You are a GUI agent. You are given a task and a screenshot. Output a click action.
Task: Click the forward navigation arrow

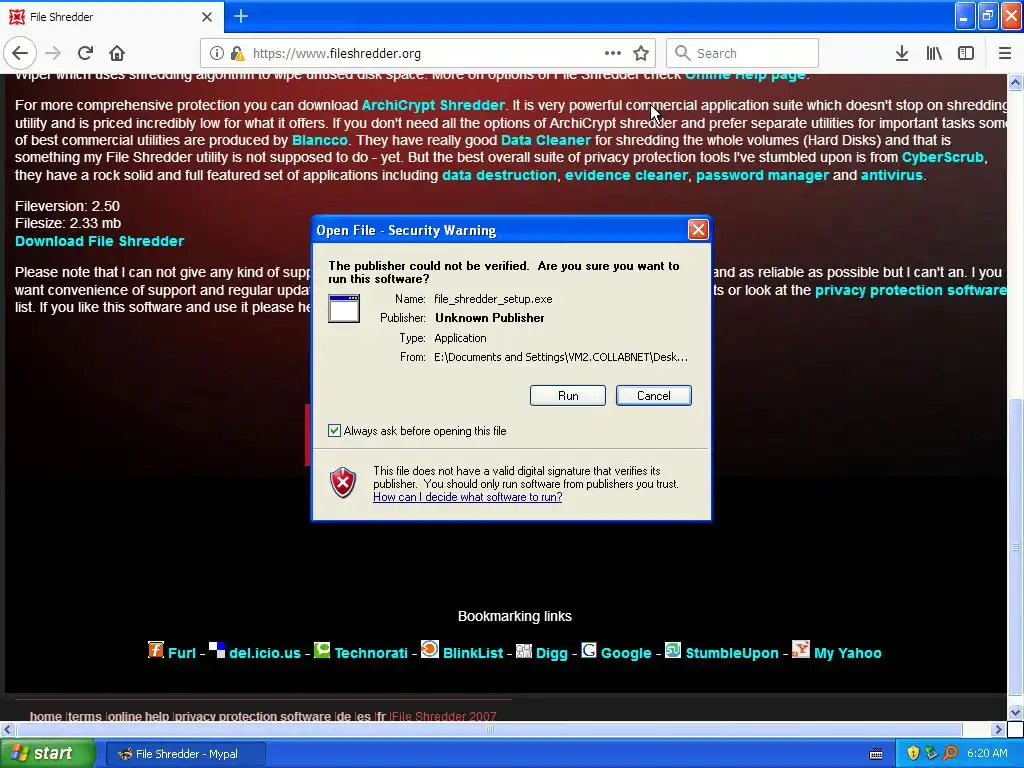click(x=53, y=53)
